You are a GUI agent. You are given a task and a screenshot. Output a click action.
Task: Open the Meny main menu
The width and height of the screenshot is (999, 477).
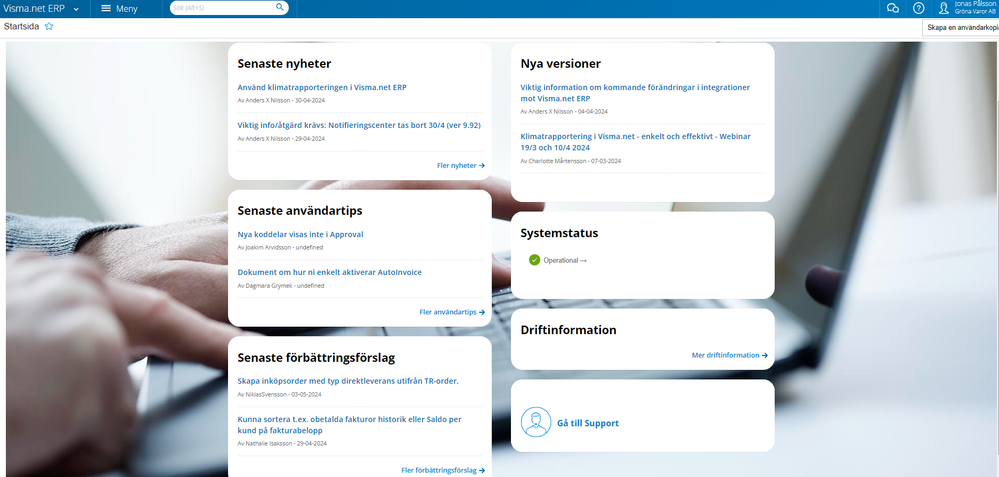119,8
